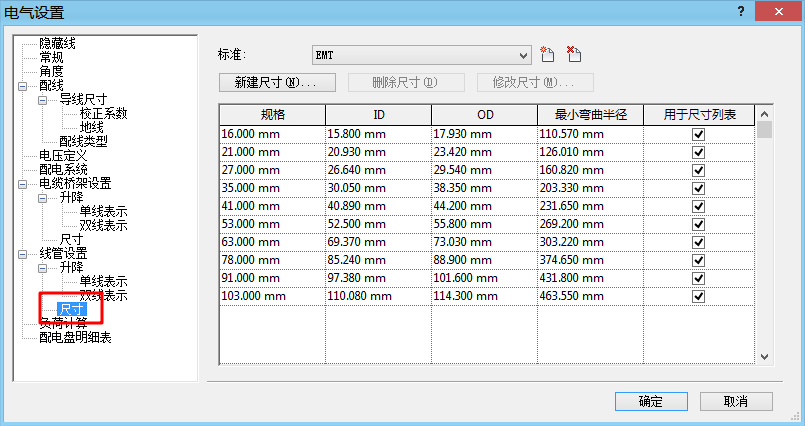Click the ID column header
This screenshot has height=426, width=805.
tap(379, 115)
